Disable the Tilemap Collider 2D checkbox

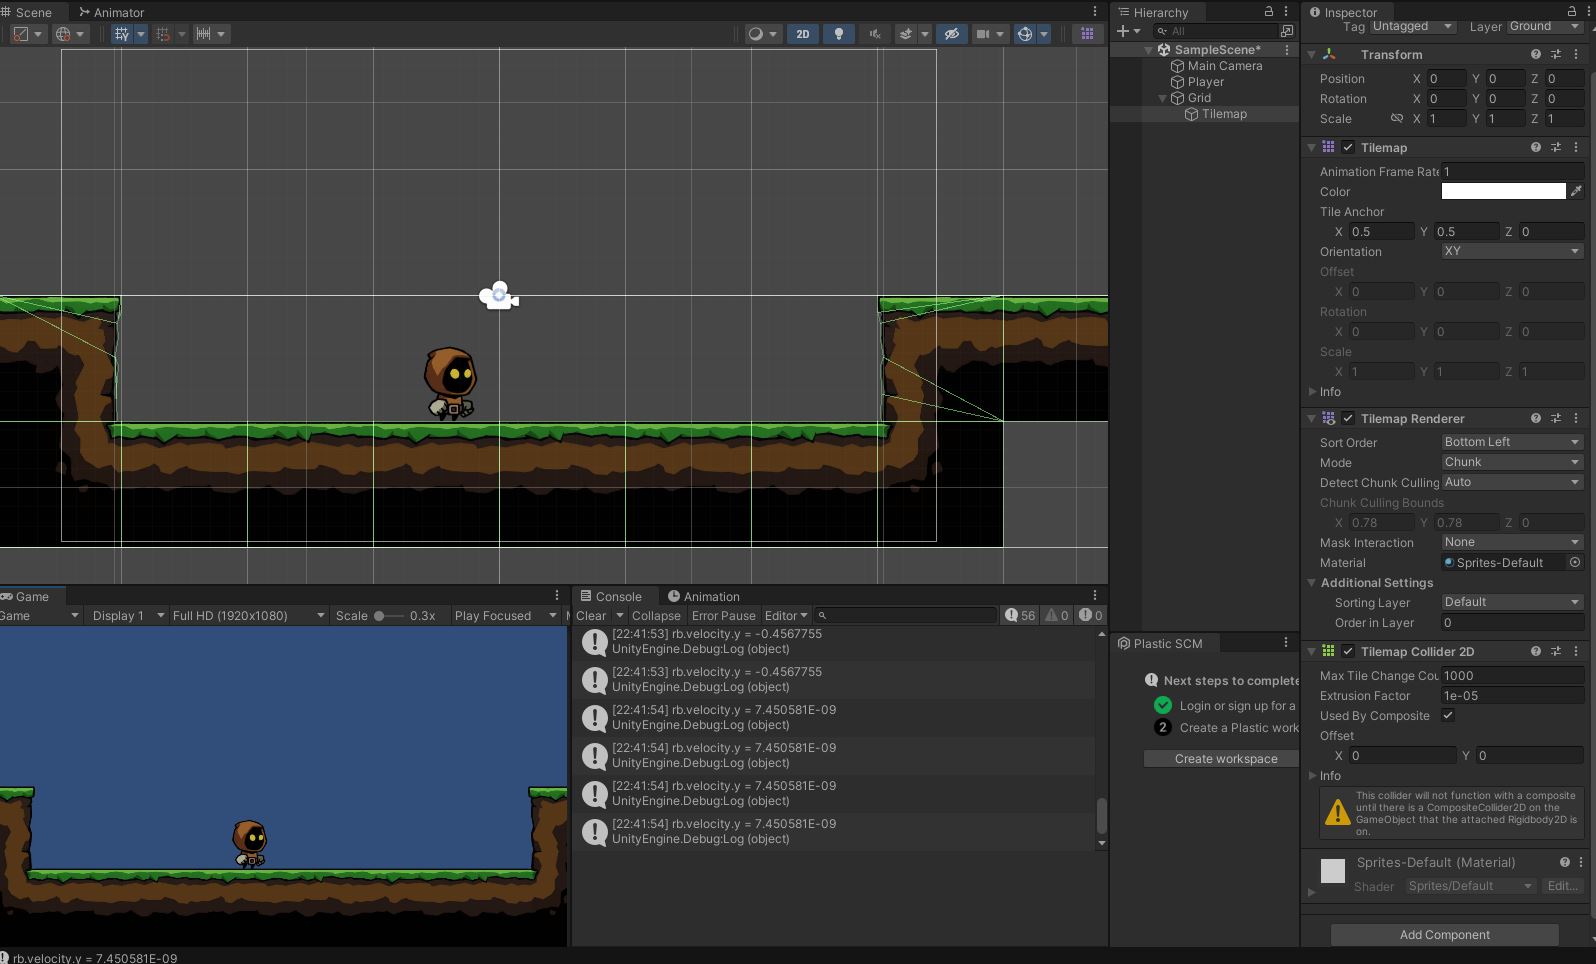(1348, 651)
